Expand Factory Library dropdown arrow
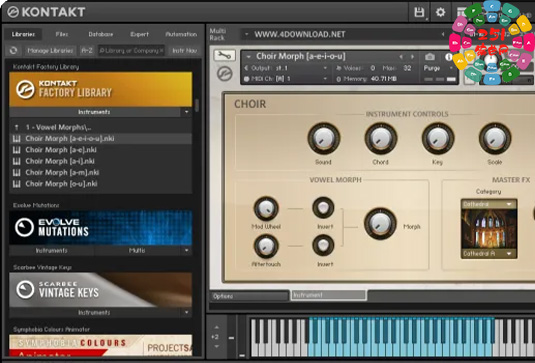535x363 pixels. pyautogui.click(x=186, y=112)
